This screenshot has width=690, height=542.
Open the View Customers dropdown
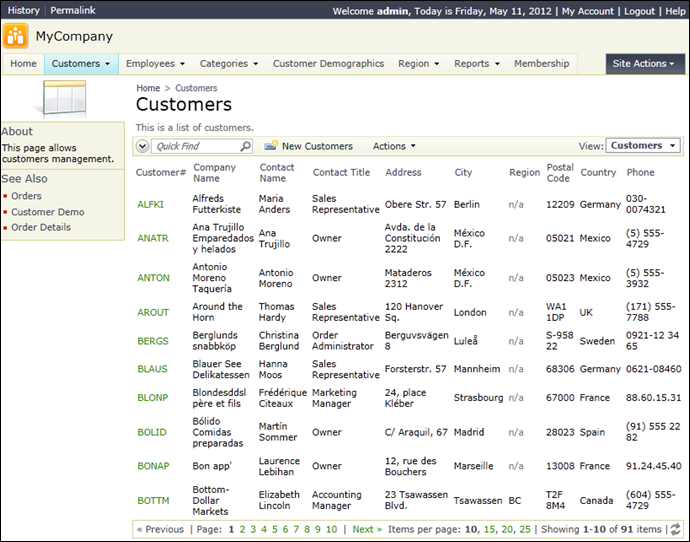click(x=642, y=146)
